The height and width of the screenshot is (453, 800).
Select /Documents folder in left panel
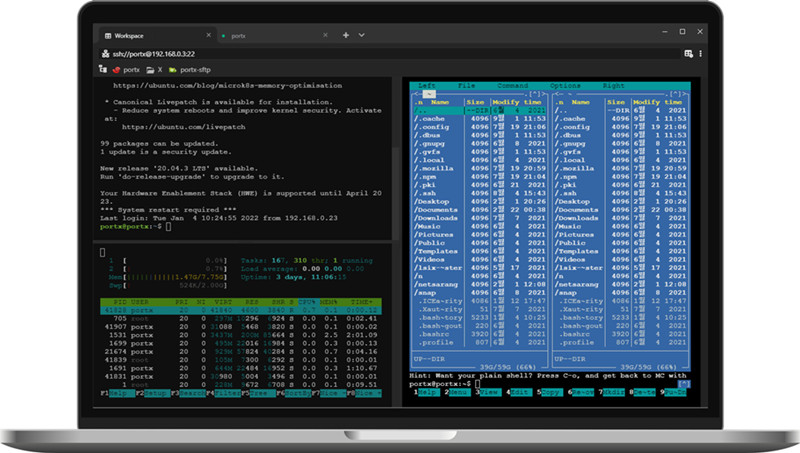point(436,208)
